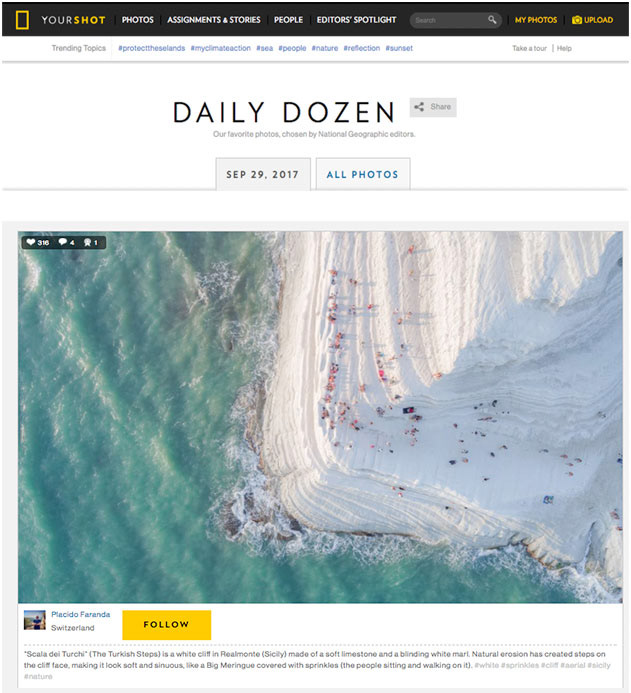Click the heart likes icon on photo
Viewport: 631px width, 693px height.
click(x=30, y=242)
